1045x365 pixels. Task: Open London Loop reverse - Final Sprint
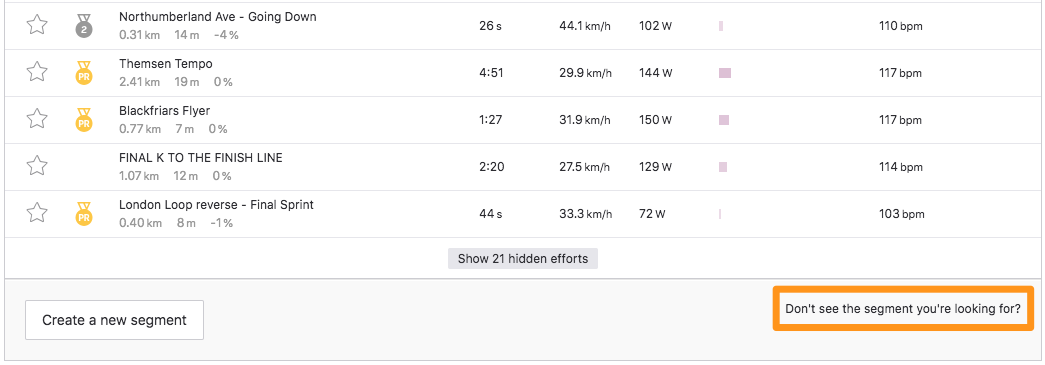point(216,204)
